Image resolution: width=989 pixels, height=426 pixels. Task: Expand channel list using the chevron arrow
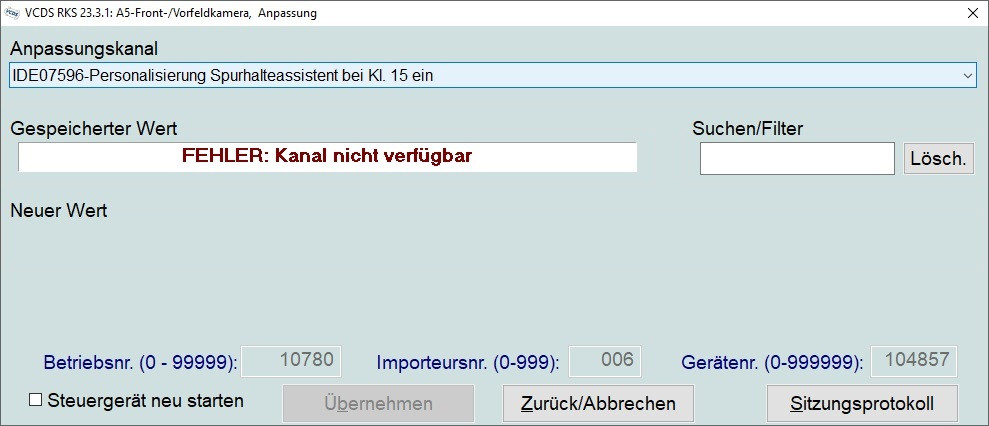(966, 75)
